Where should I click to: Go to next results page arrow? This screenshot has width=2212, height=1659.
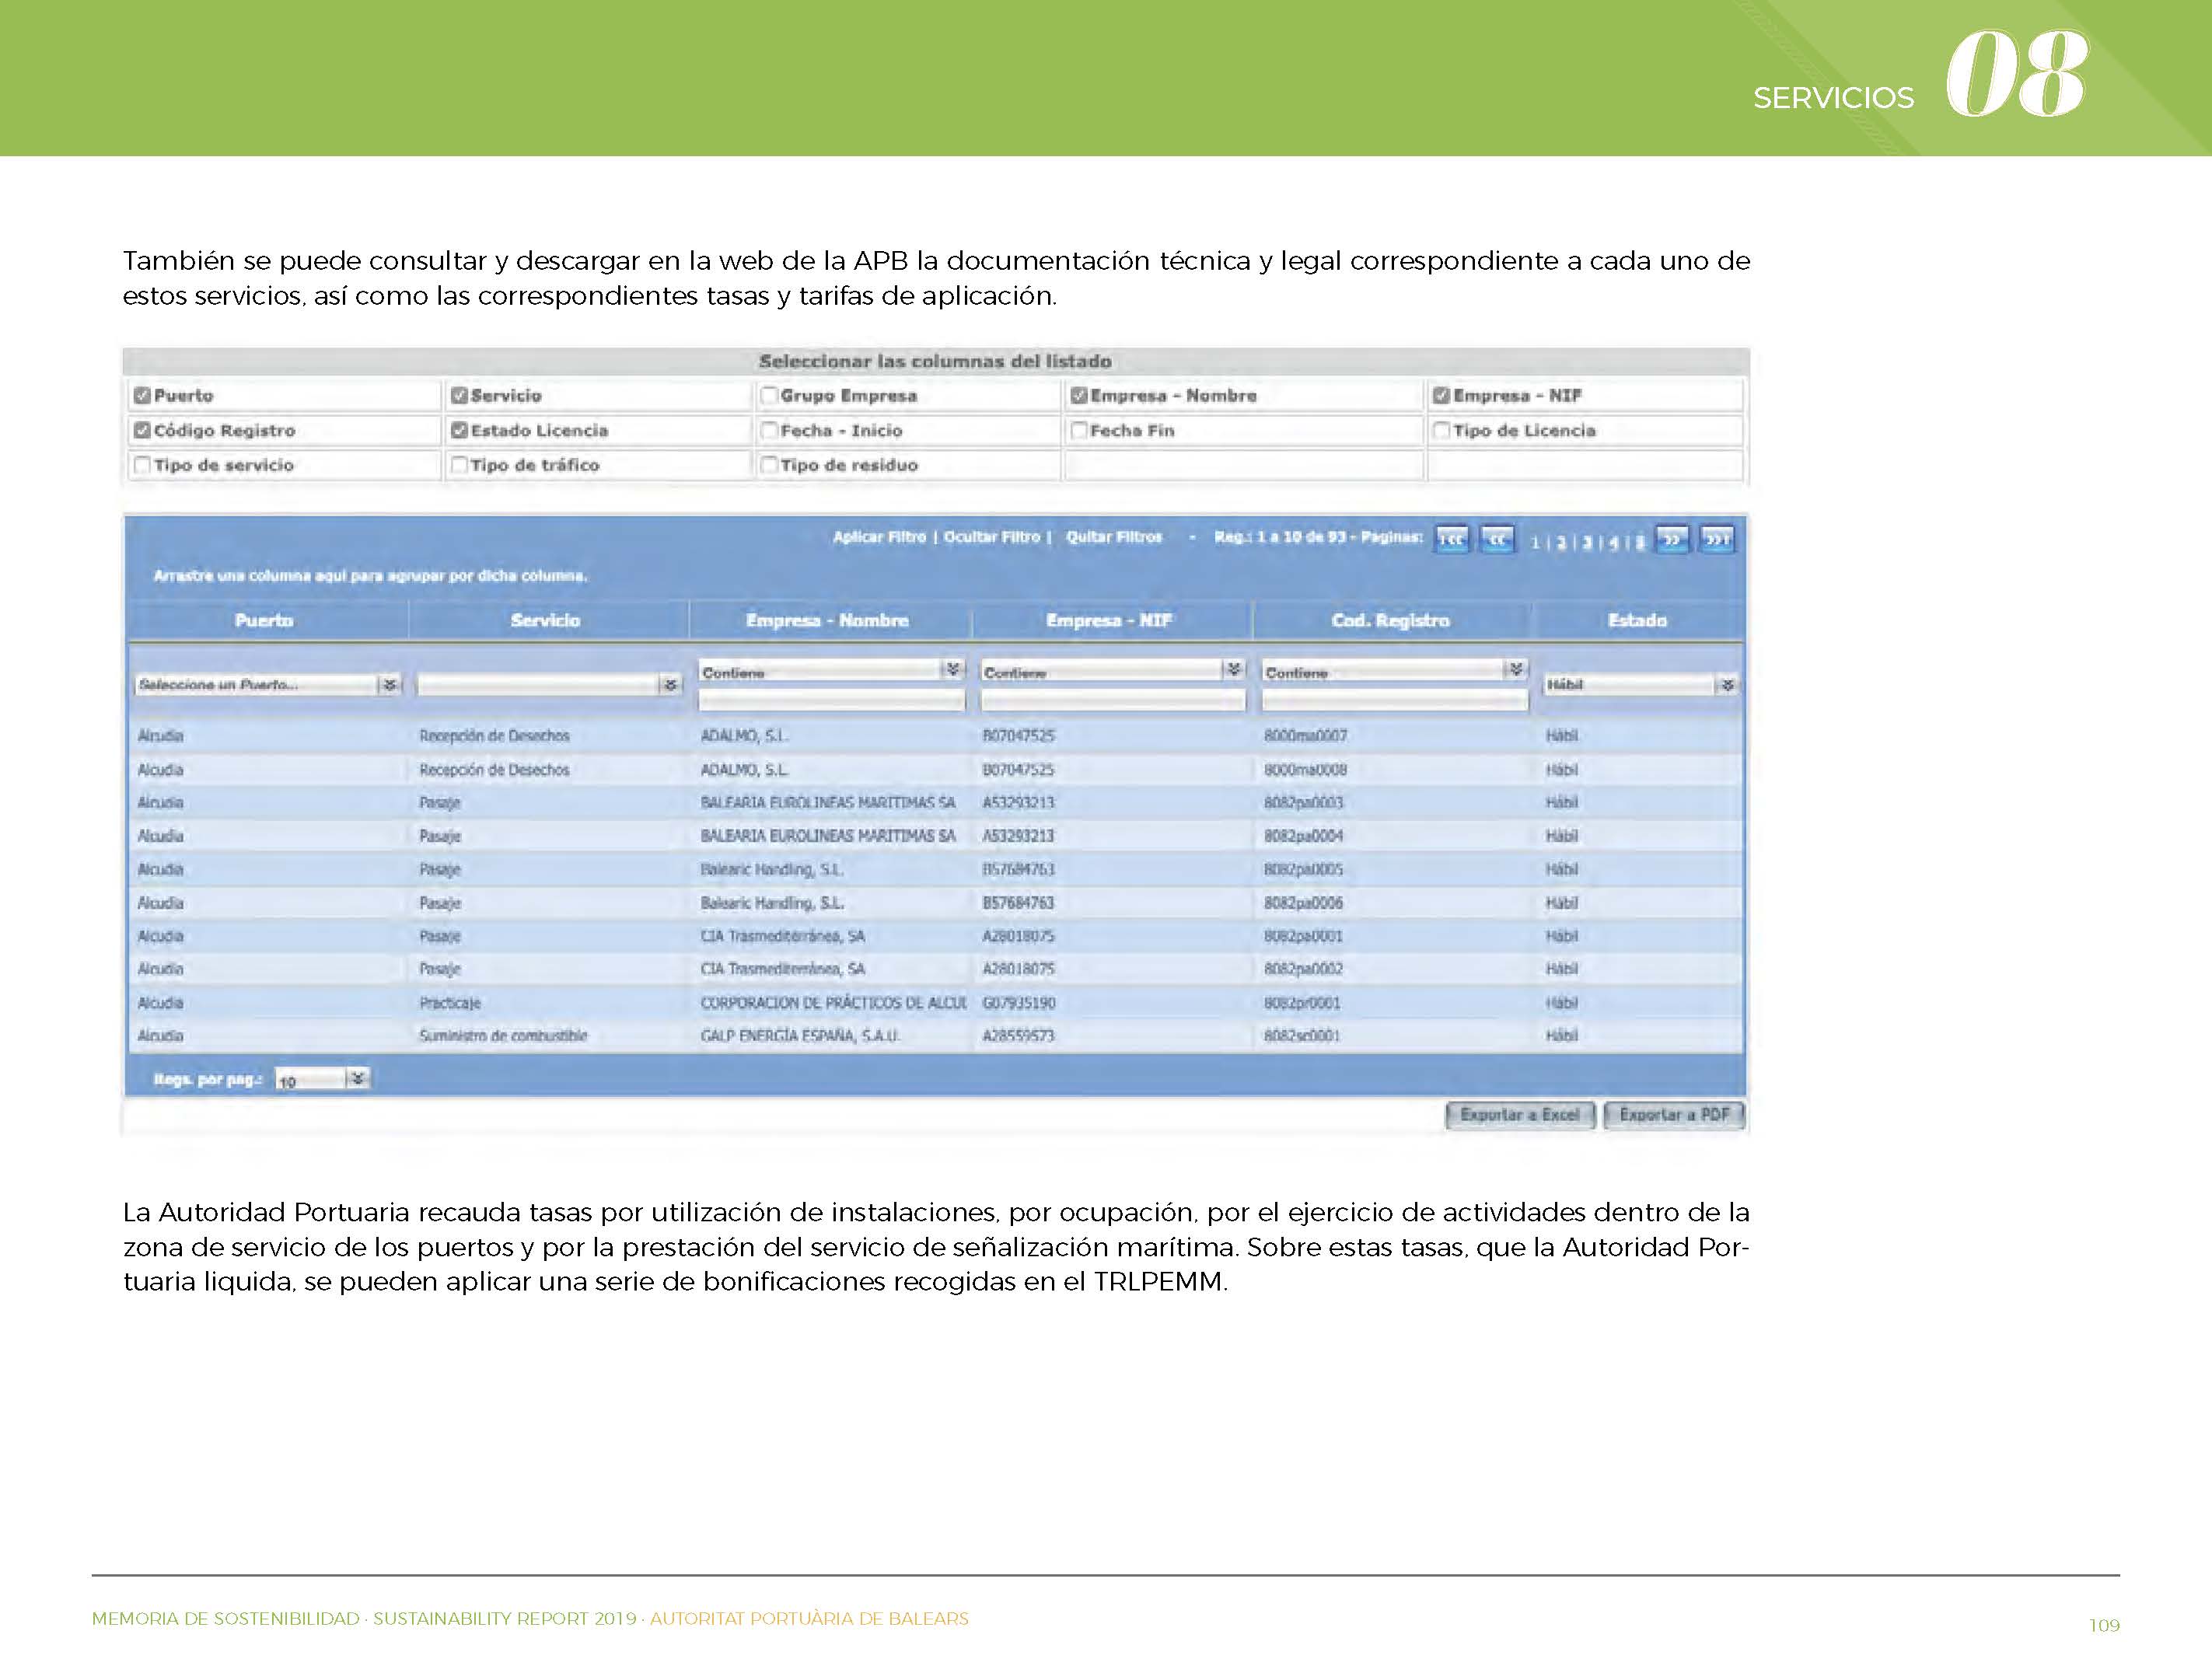click(x=1672, y=539)
